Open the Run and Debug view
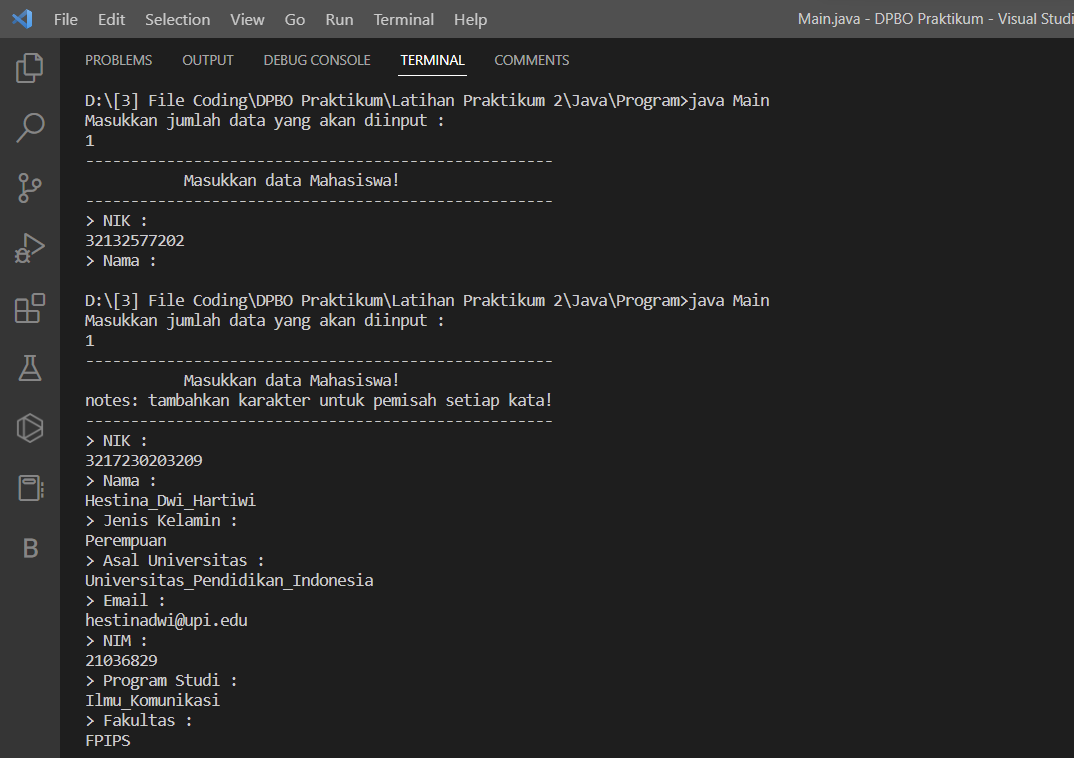The image size is (1074, 758). pos(29,248)
